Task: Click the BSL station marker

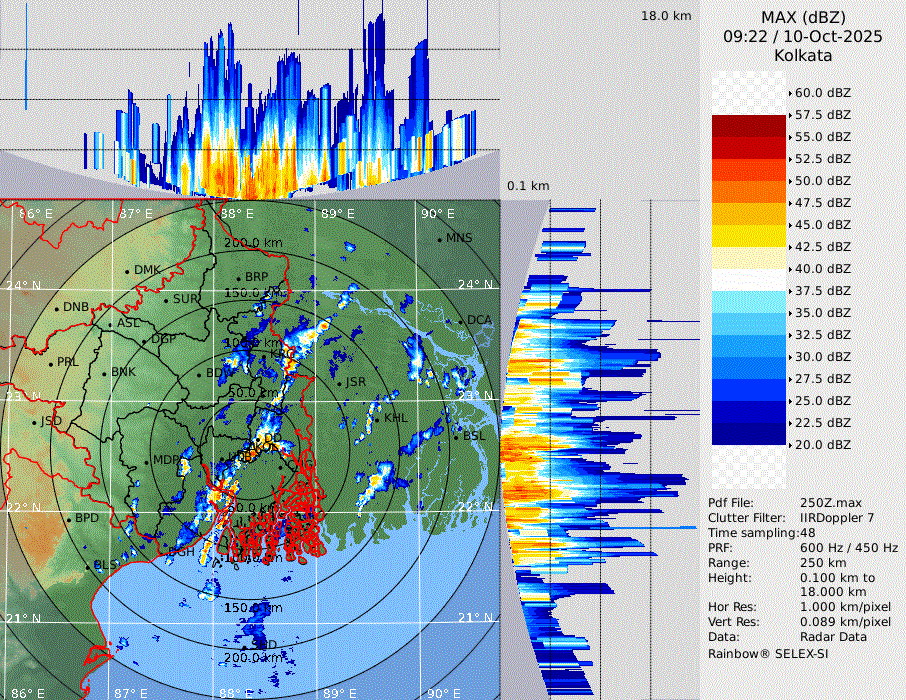Action: [456, 436]
